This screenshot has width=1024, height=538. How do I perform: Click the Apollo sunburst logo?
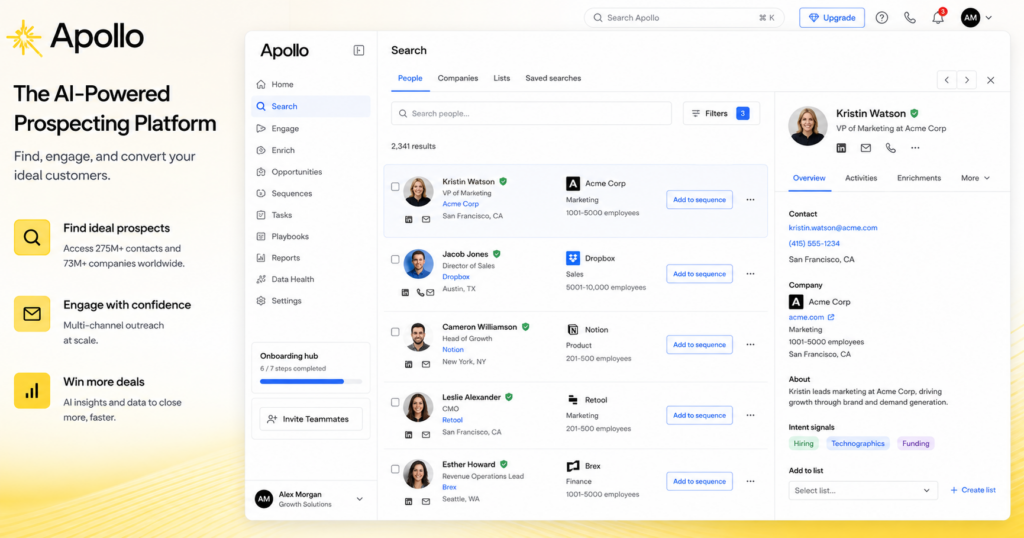(24, 38)
